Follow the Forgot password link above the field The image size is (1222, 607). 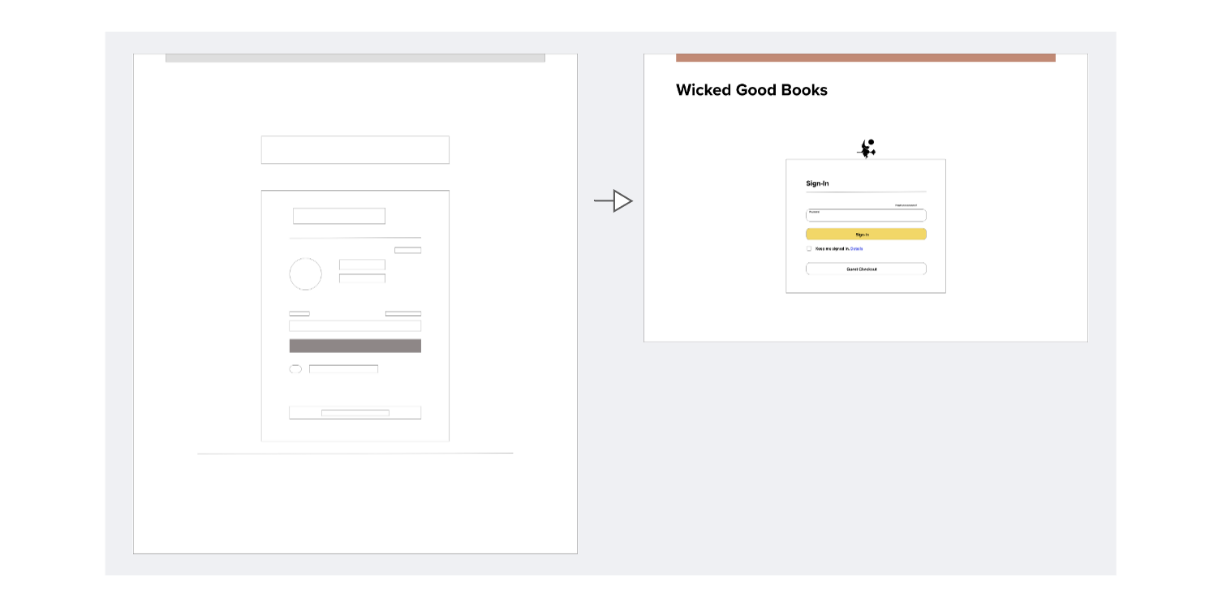906,205
